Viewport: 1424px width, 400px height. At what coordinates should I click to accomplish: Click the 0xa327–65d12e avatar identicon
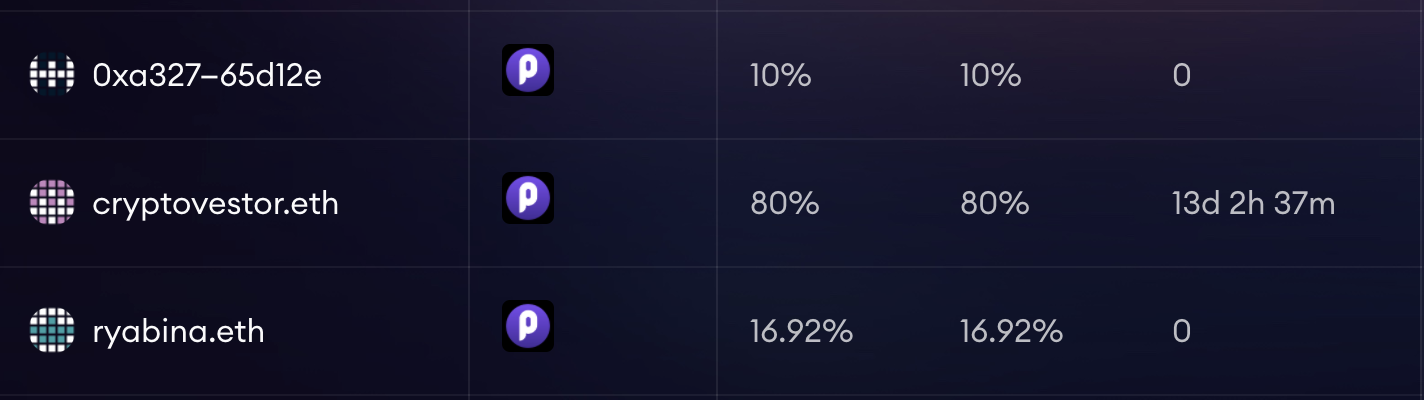[52, 75]
